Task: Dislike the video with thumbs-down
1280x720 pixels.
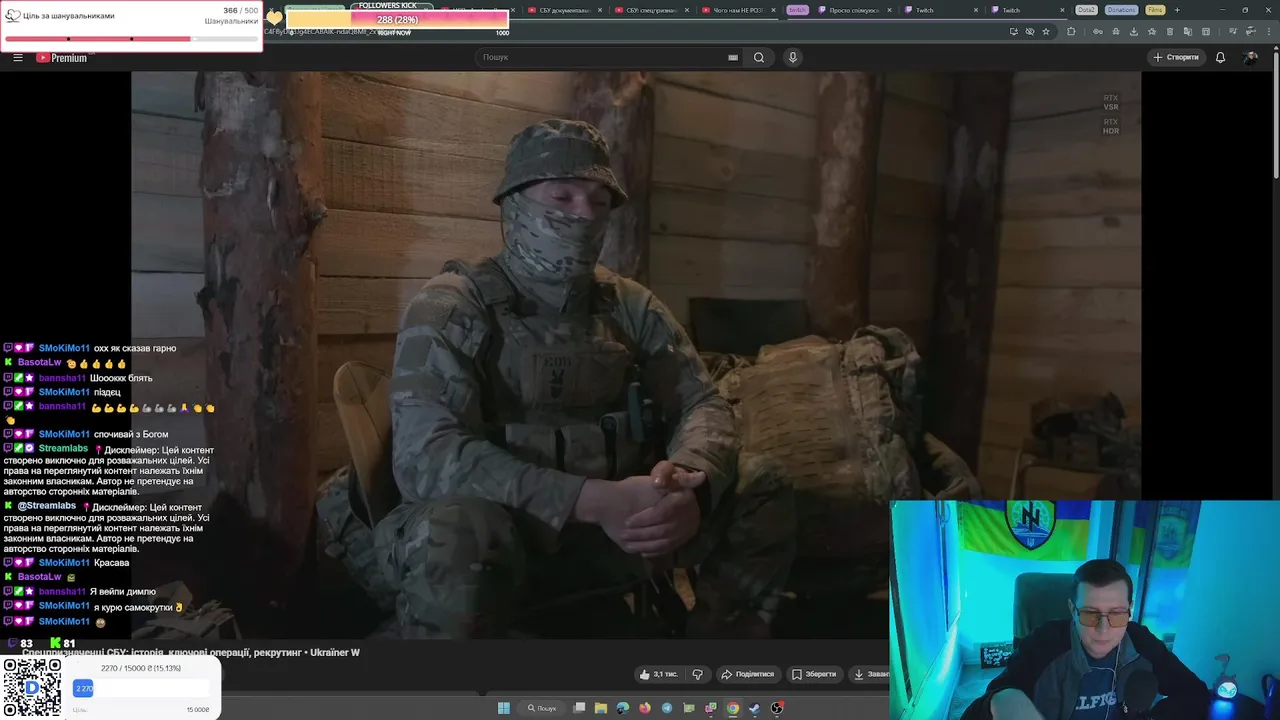Action: (697, 674)
